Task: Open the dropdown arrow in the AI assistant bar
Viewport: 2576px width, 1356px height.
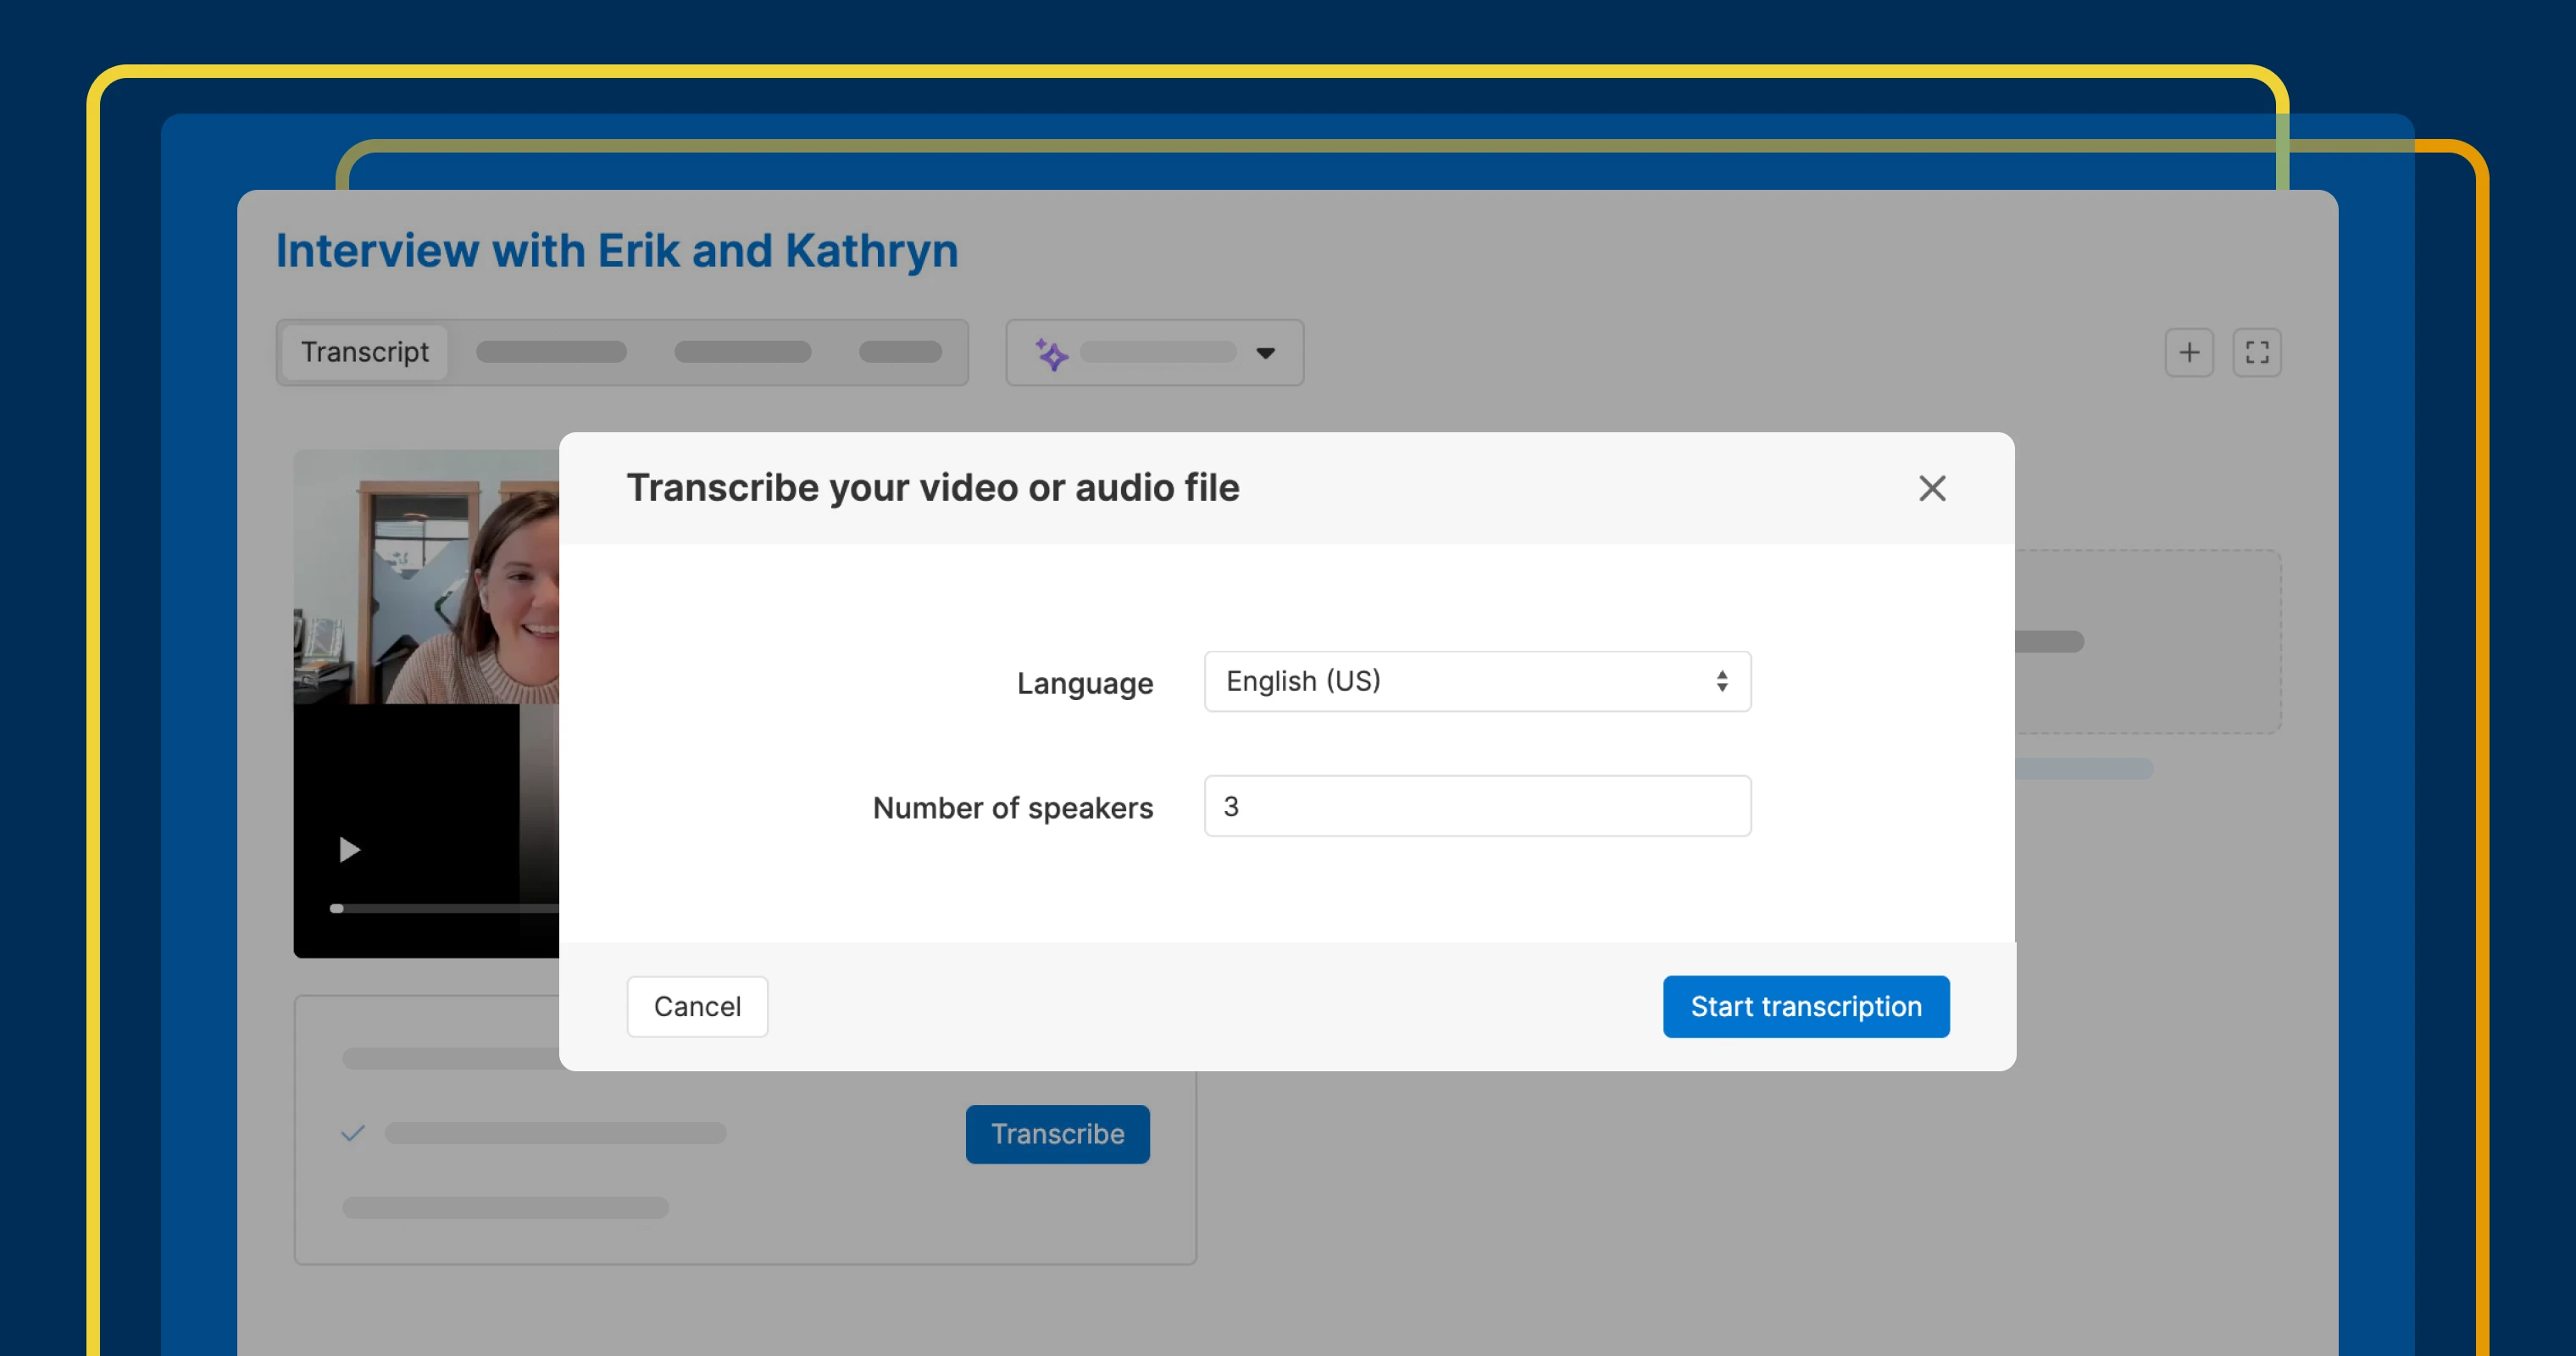Action: [x=1266, y=353]
